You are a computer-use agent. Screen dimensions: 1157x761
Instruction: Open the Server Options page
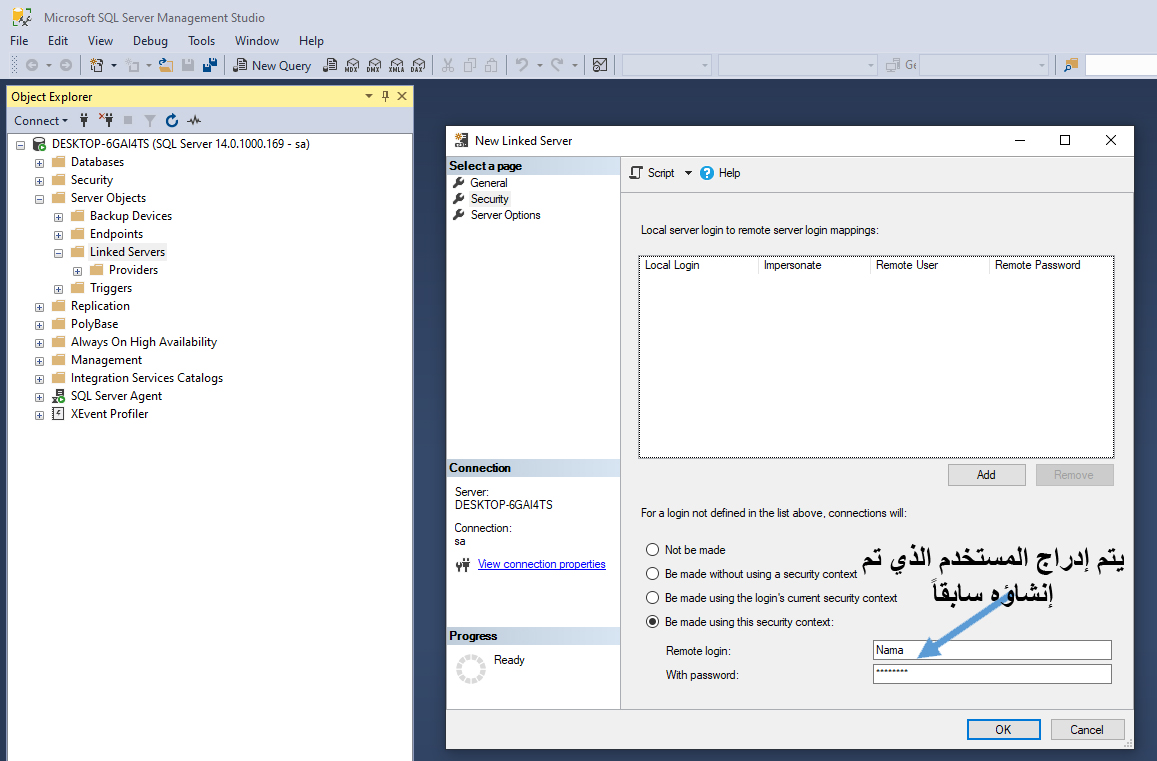tap(505, 216)
